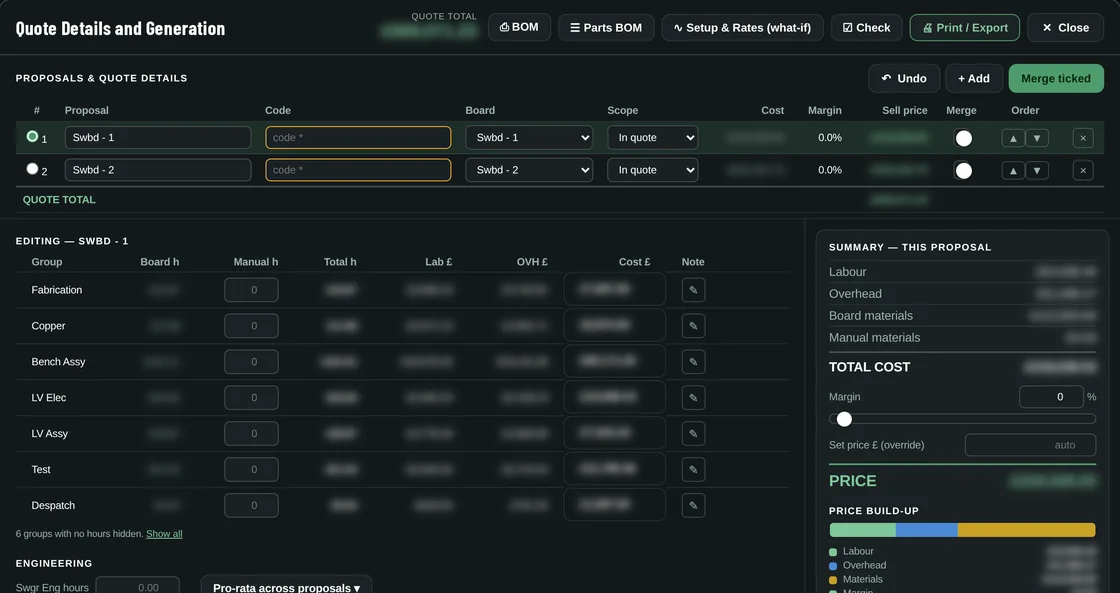
Task: Click Manual h field for Despatch
Action: point(251,505)
